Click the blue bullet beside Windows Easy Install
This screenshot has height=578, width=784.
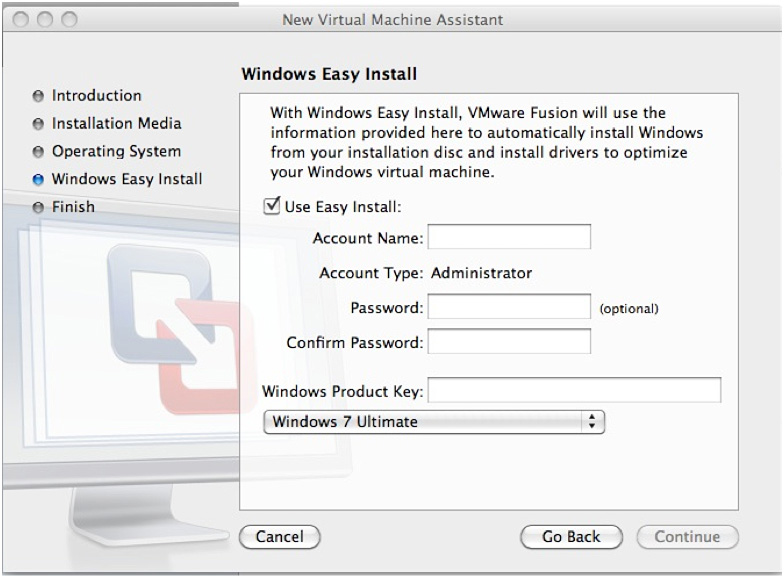click(38, 180)
